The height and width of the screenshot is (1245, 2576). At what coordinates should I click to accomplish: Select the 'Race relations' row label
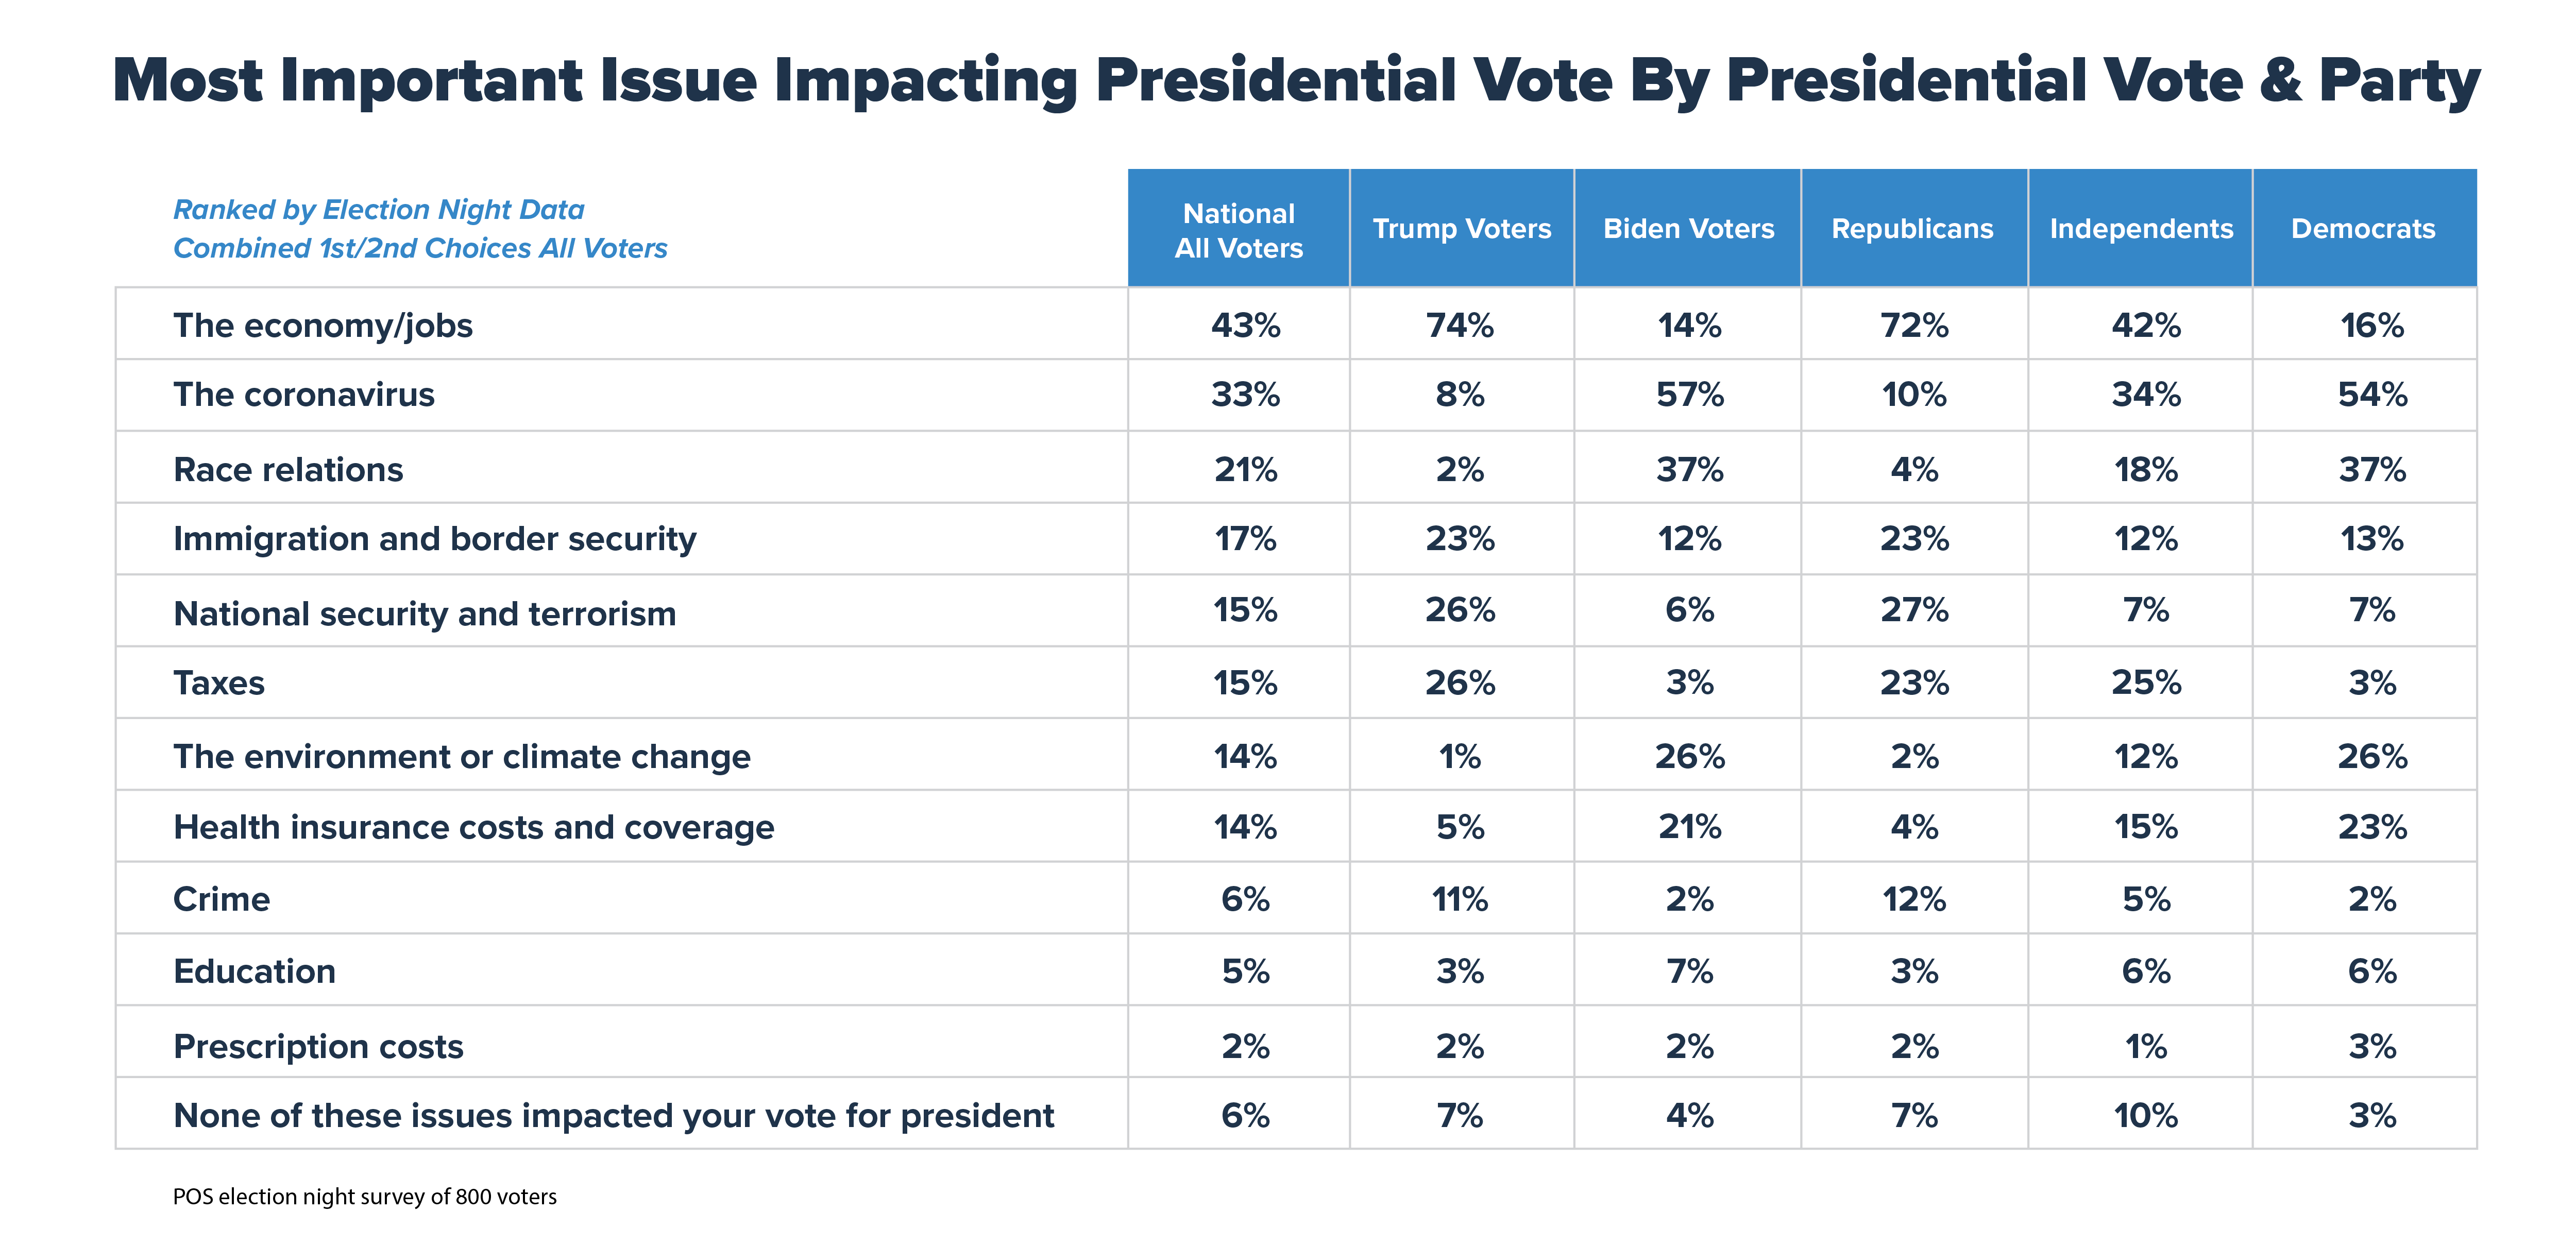(x=288, y=469)
